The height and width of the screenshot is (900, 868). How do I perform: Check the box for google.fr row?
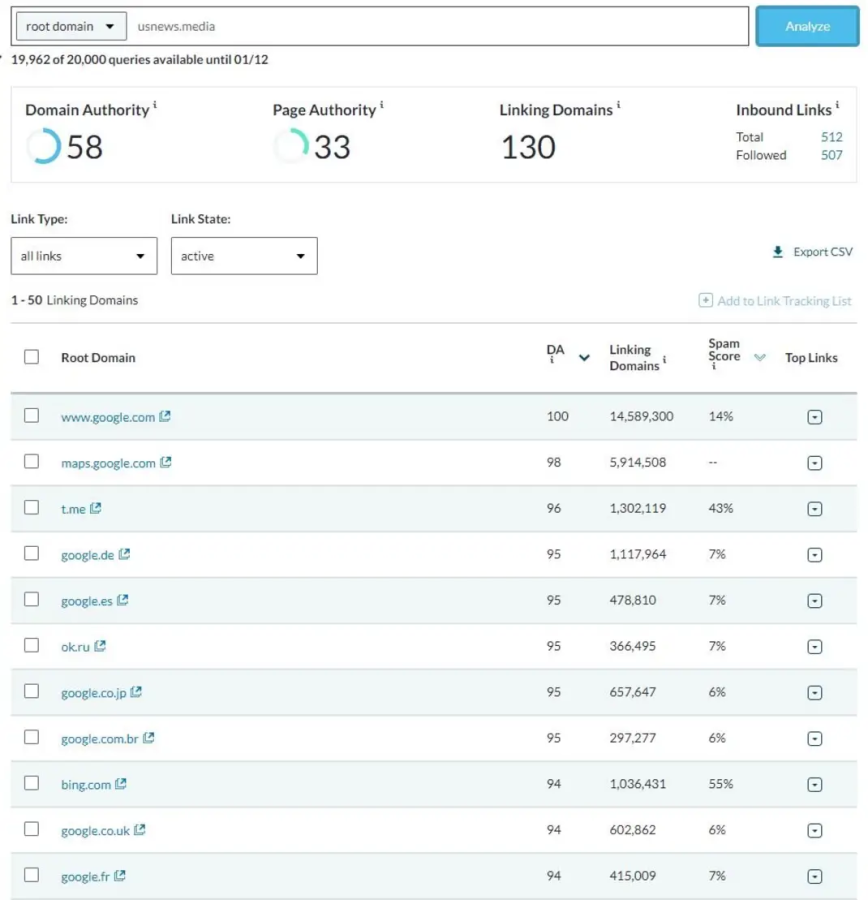32,875
